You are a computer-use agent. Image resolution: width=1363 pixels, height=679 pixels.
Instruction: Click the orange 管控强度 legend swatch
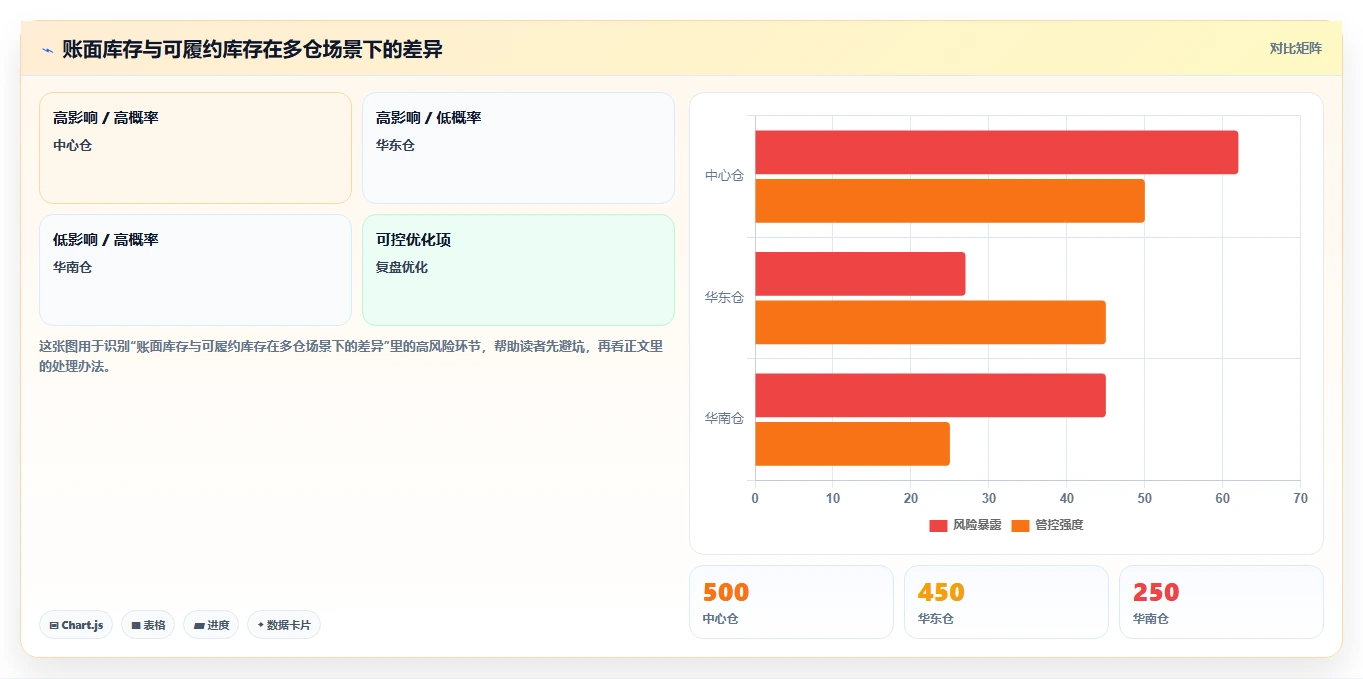1020,526
